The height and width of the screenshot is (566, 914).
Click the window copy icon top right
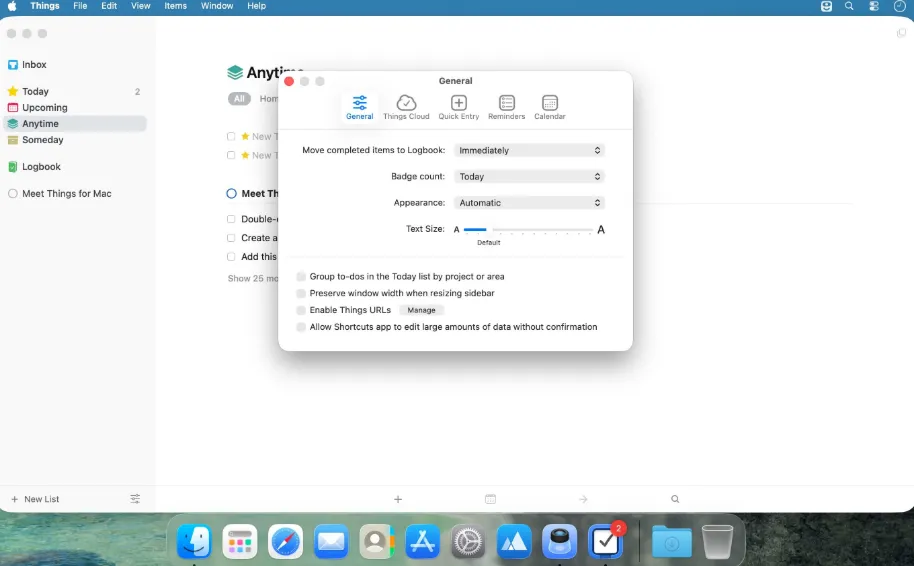(x=901, y=33)
